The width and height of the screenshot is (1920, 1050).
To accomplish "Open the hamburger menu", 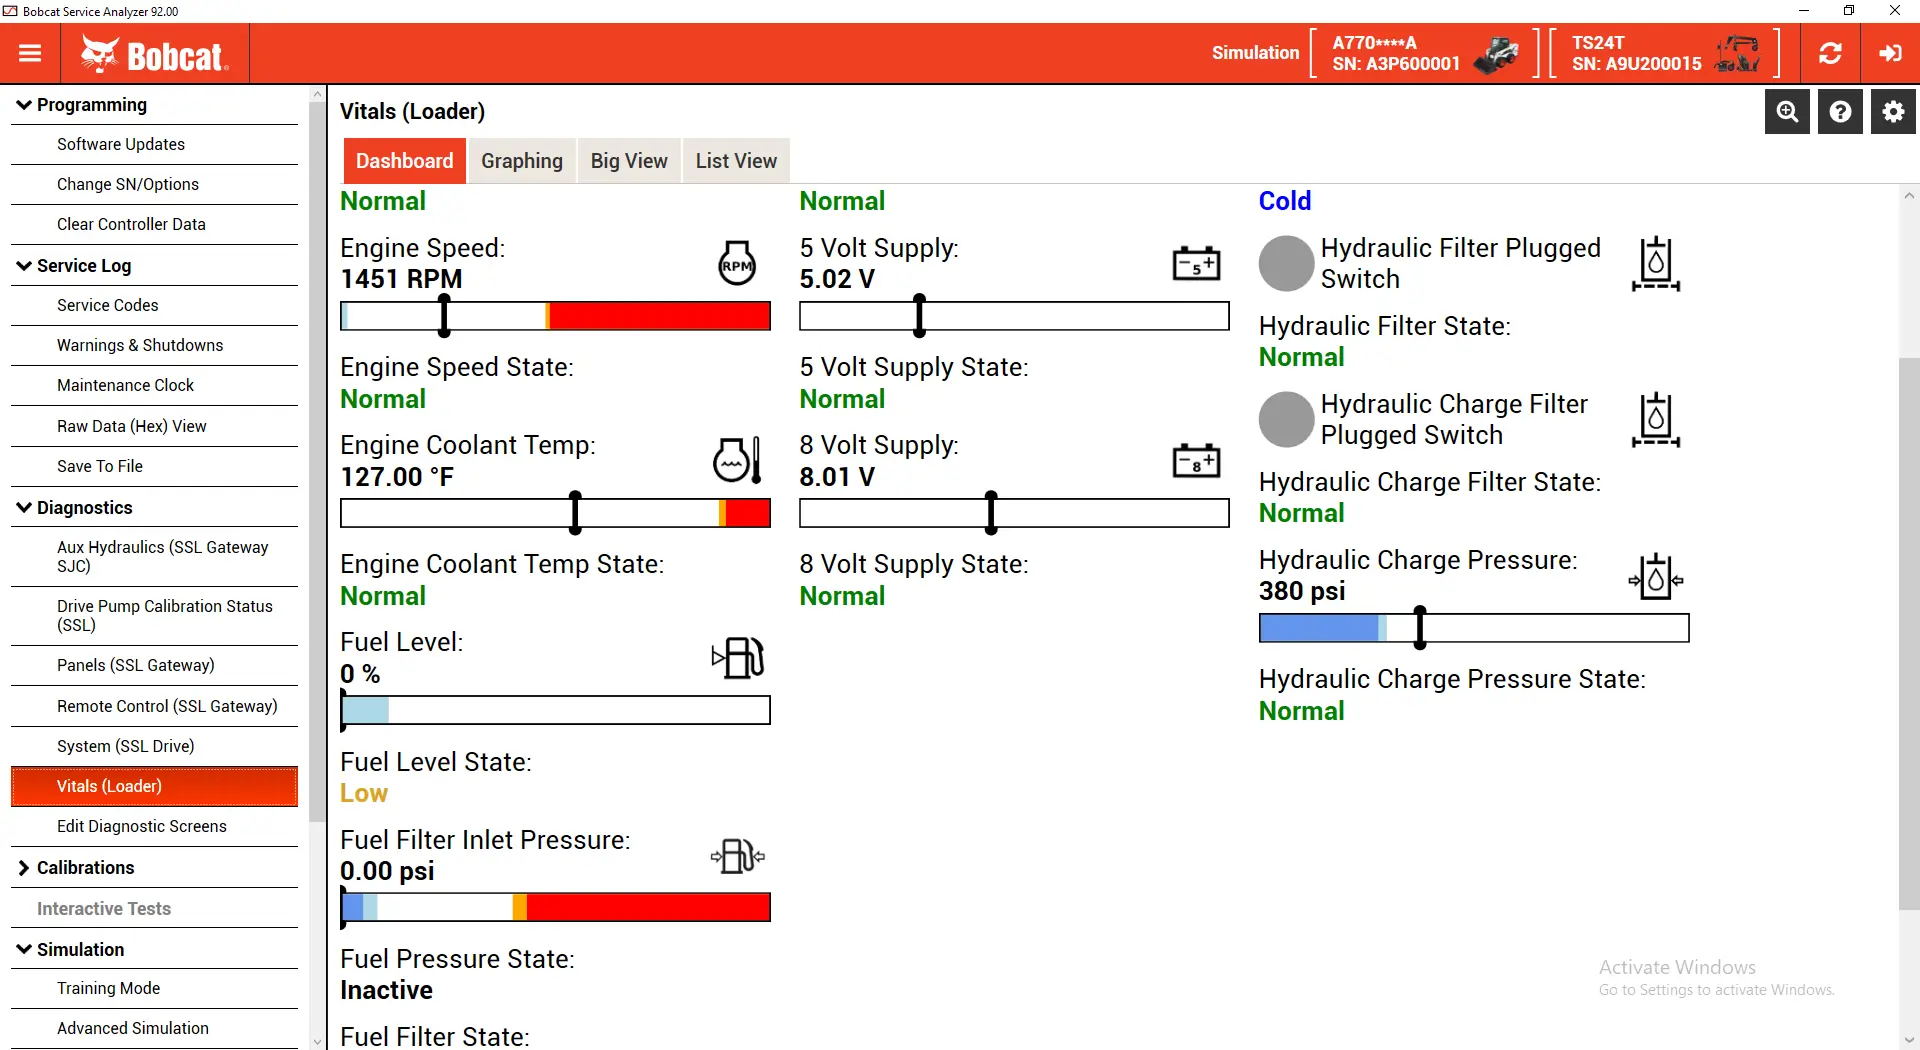I will click(30, 54).
